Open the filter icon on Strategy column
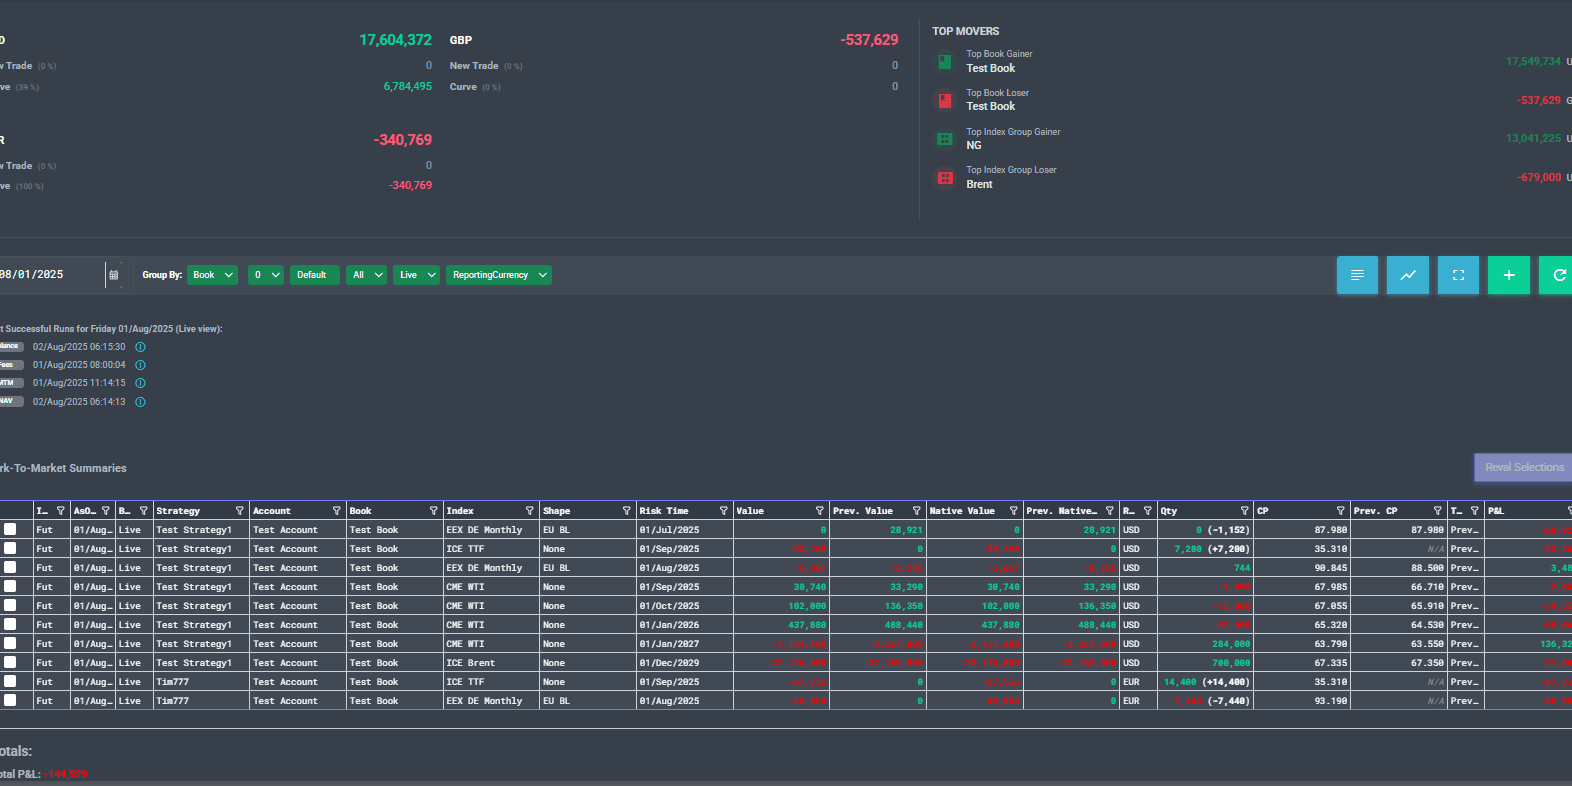The width and height of the screenshot is (1572, 786). pos(239,511)
